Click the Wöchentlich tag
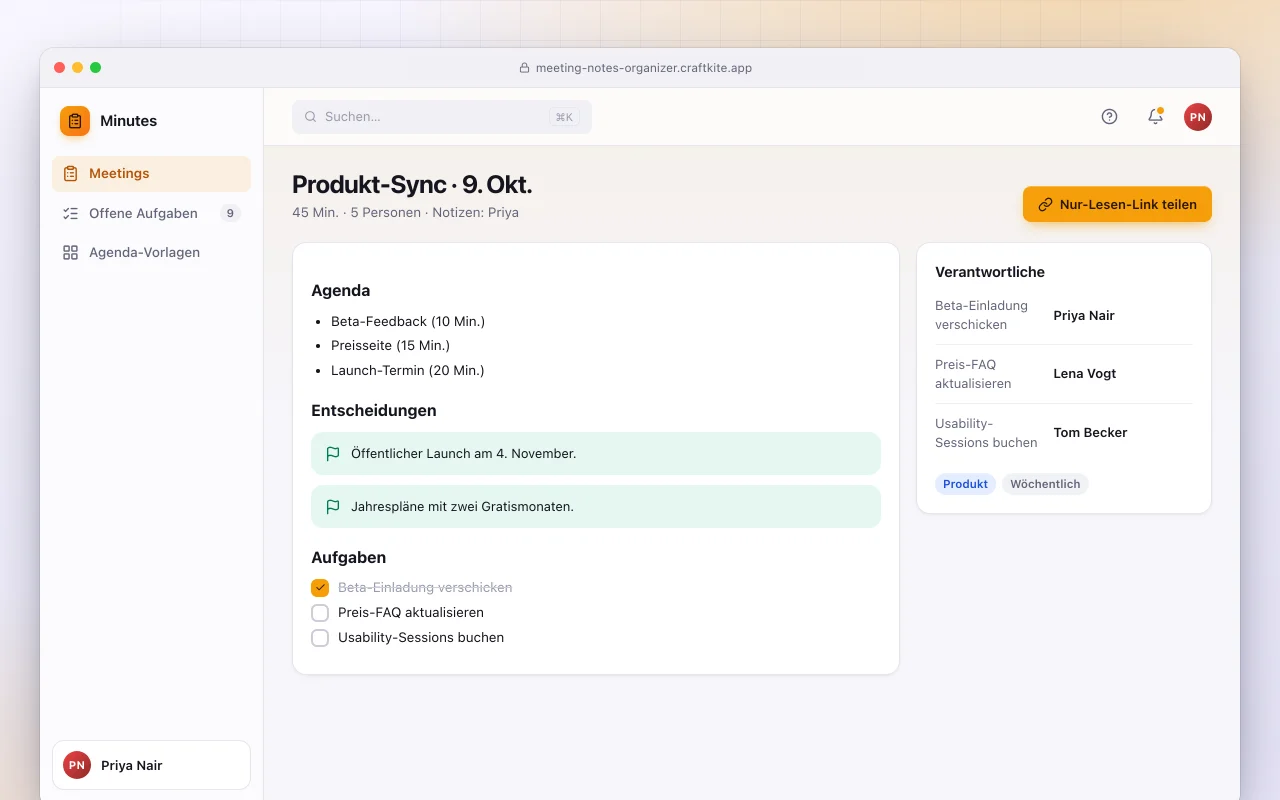 click(1045, 484)
